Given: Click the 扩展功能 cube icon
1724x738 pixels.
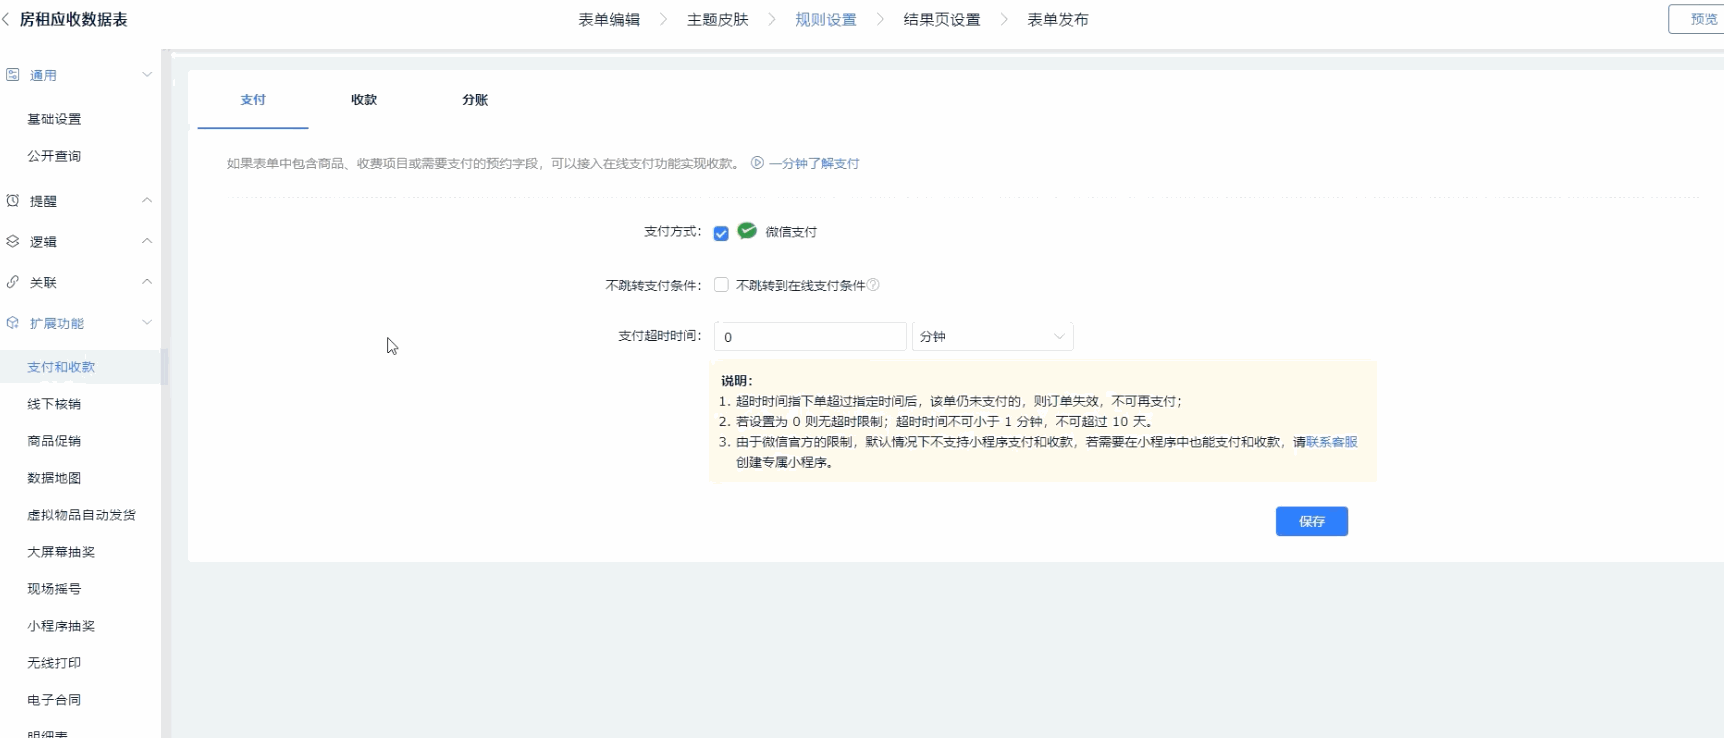Looking at the screenshot, I should (13, 323).
